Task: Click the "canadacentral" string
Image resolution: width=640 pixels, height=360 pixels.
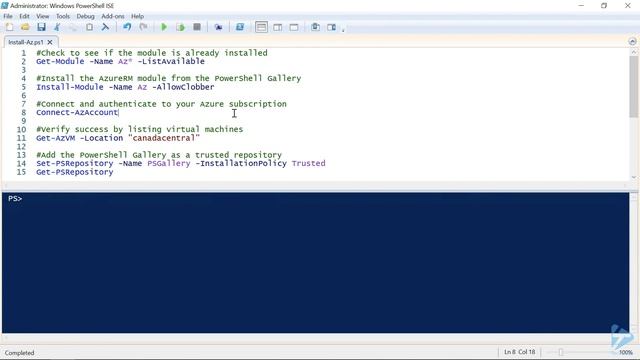Action: pos(164,138)
